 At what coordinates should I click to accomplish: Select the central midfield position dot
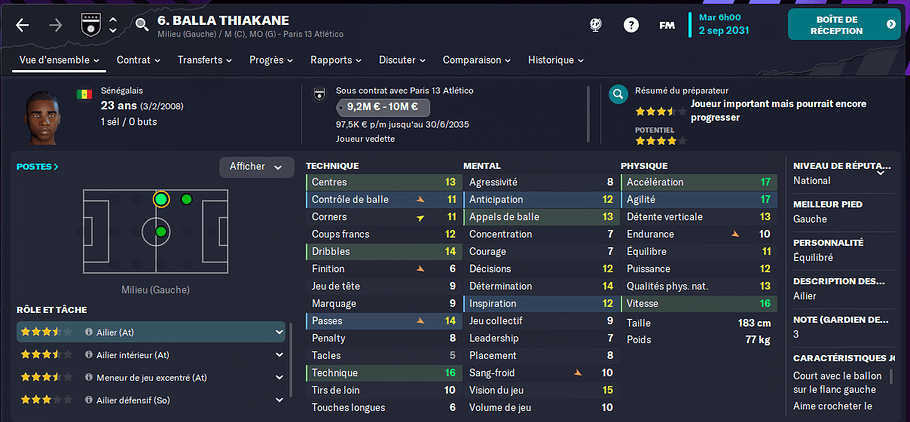[160, 234]
